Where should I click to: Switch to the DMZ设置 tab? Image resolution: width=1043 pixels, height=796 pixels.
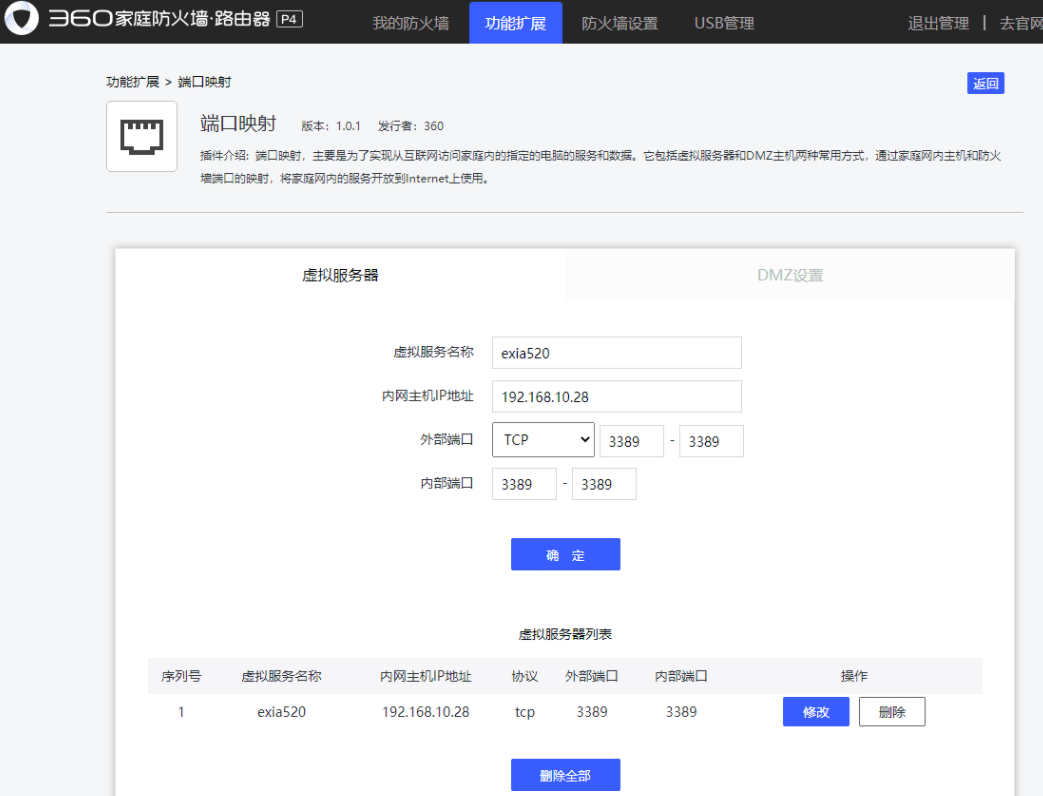pyautogui.click(x=789, y=275)
